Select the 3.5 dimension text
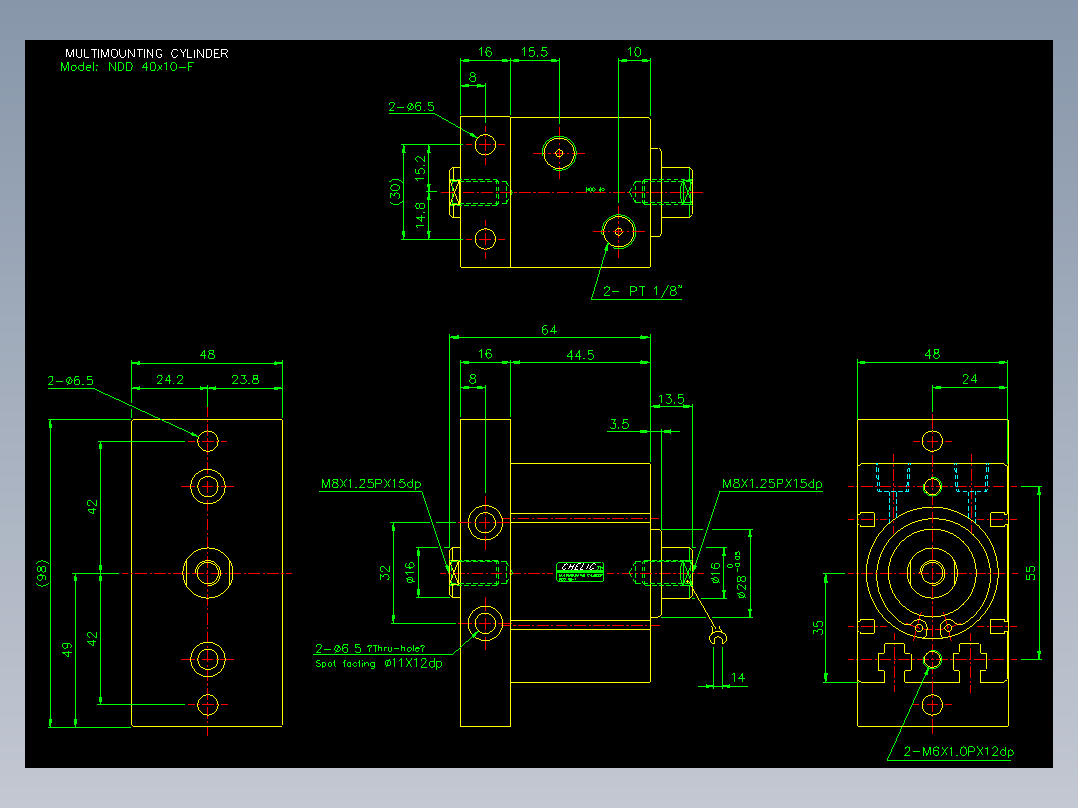This screenshot has width=1078, height=808. click(x=619, y=424)
